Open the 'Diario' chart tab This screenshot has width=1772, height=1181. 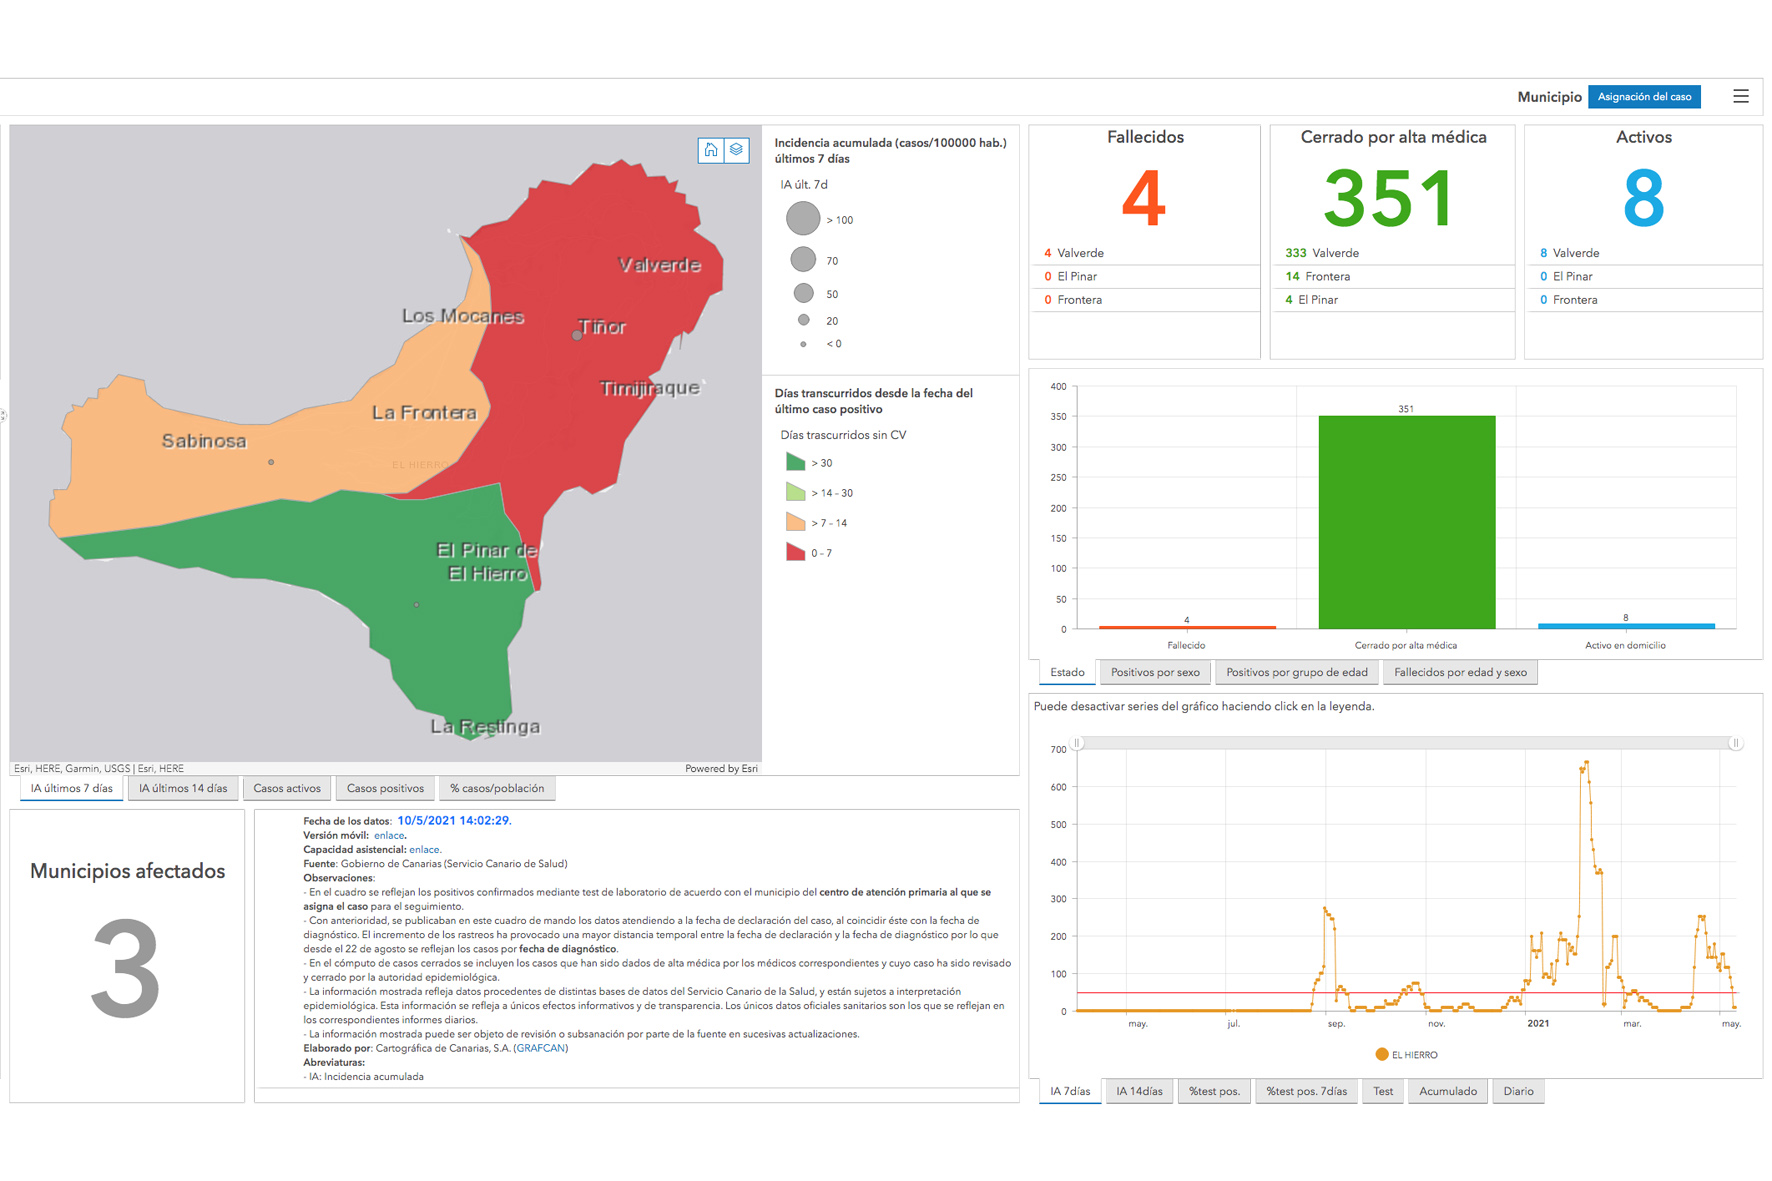coord(1517,1092)
